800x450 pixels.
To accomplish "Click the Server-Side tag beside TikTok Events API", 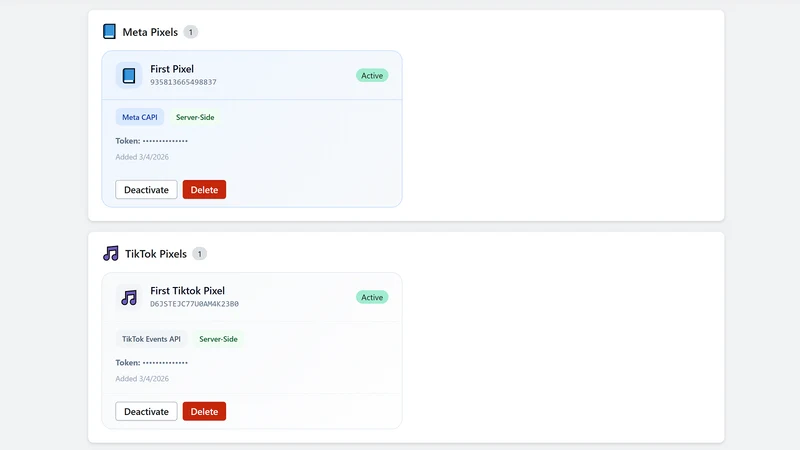I will (x=218, y=339).
